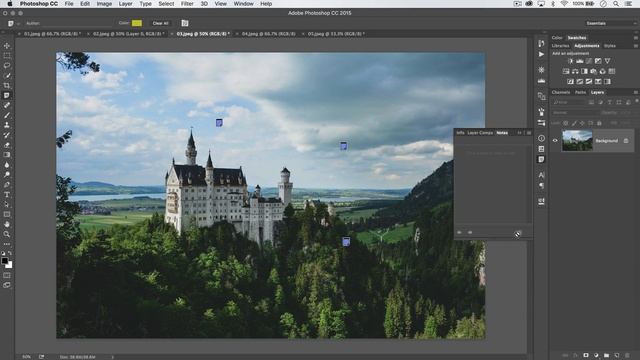Toggle filter for type layers

[610, 102]
